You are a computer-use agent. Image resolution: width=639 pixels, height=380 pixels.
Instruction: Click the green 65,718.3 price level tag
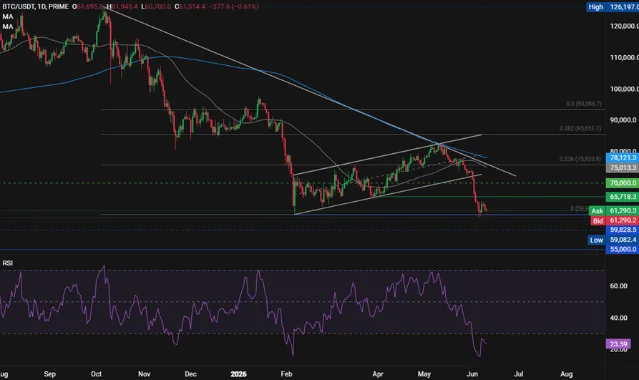pyautogui.click(x=623, y=197)
